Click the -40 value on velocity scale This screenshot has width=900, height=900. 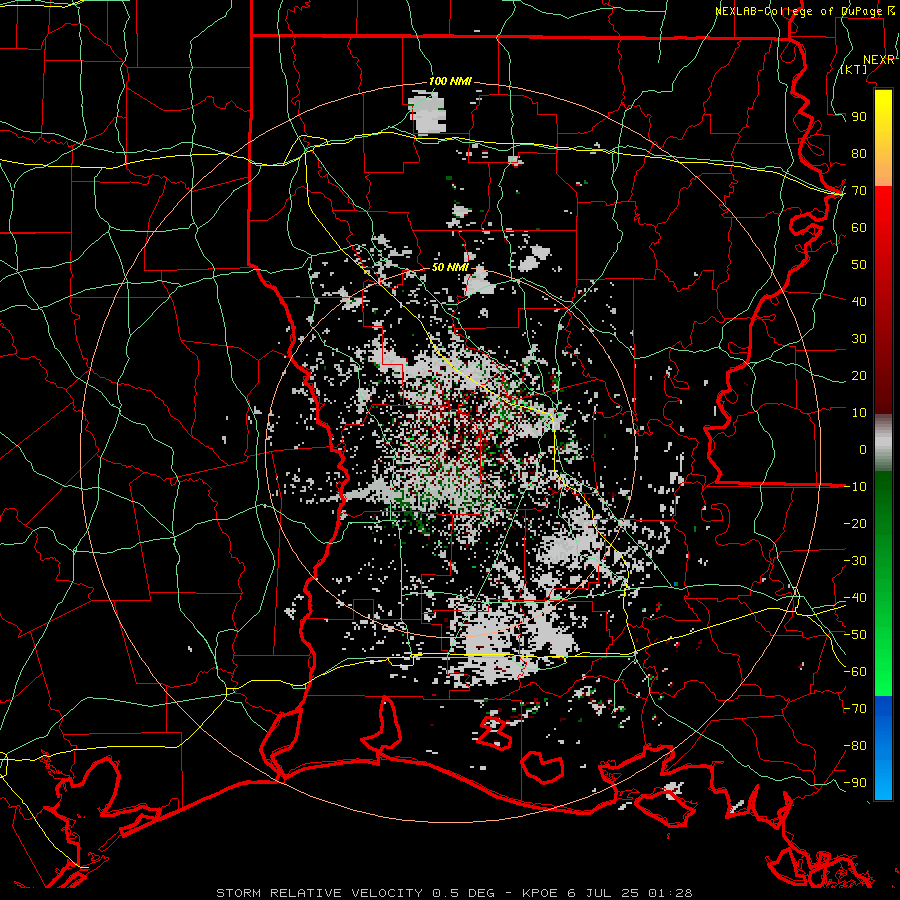(855, 598)
